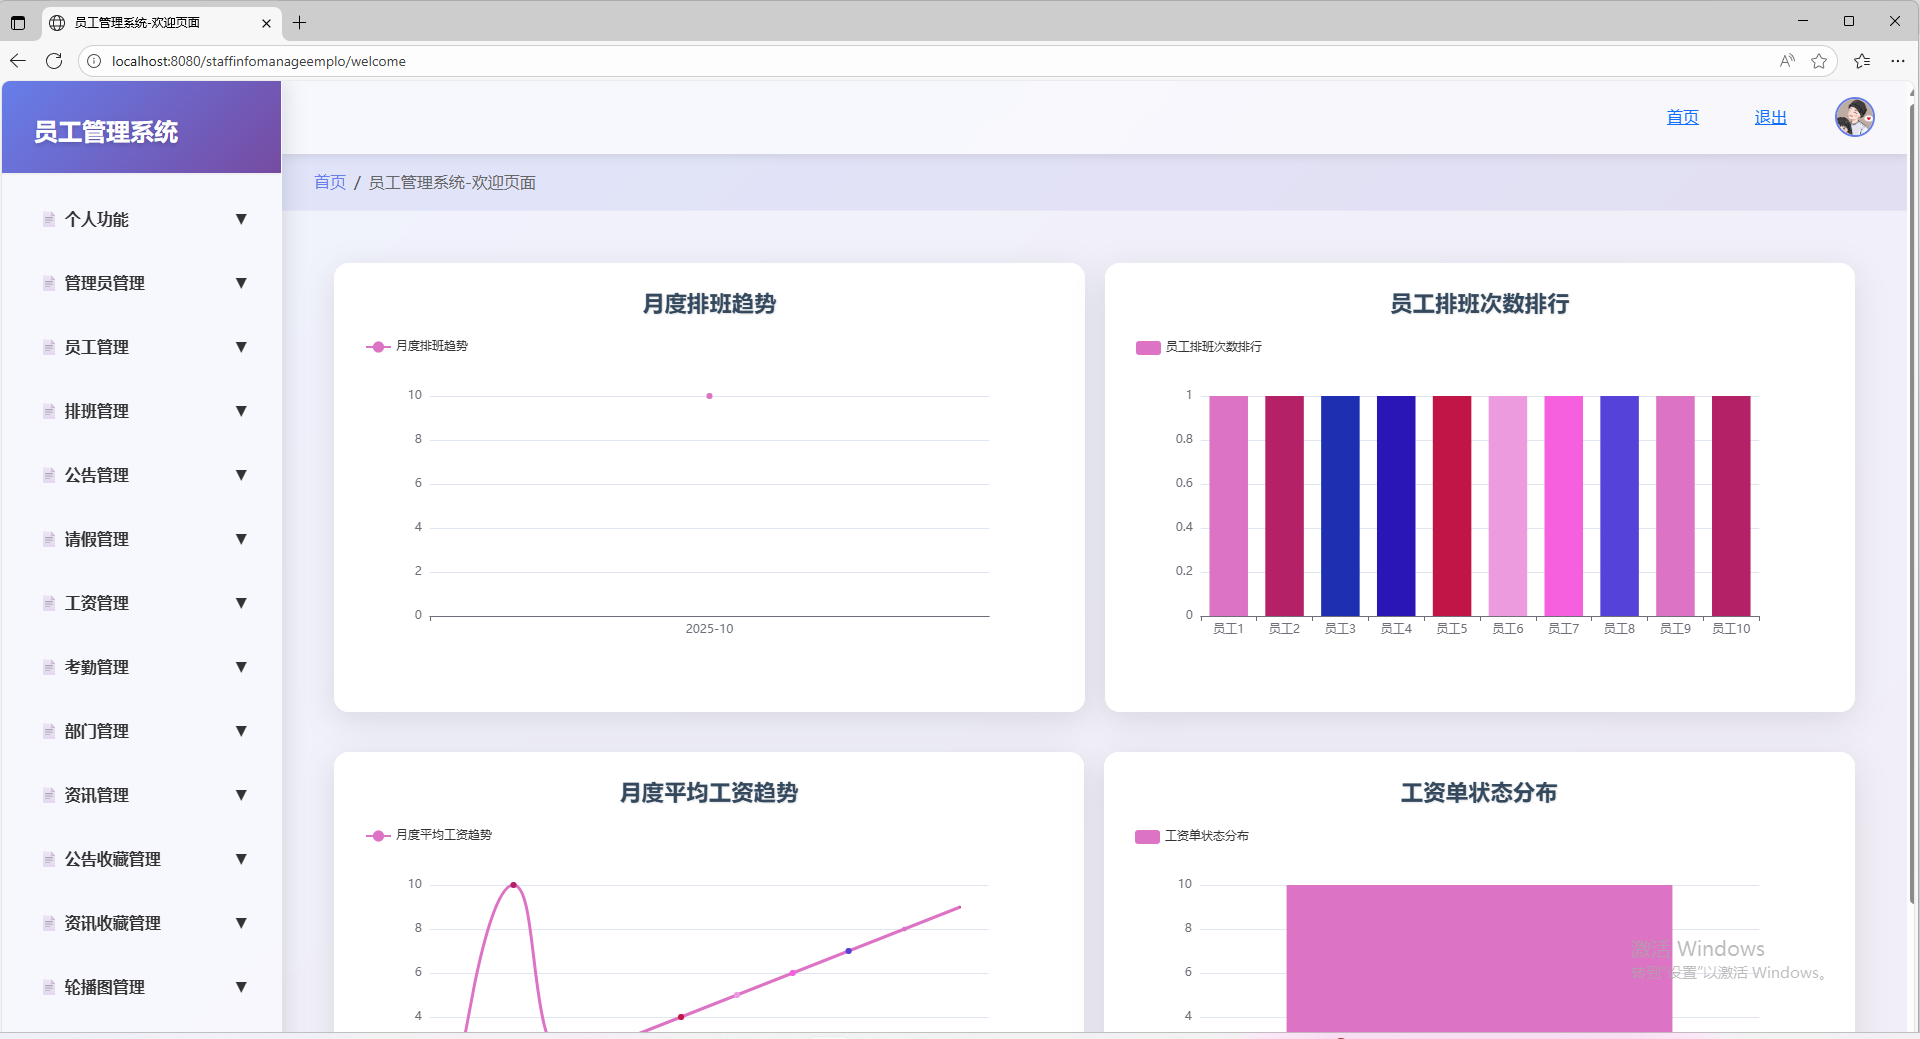Click the document icon beside 资讯收藏管理
Screen dimensions: 1920x1039
coord(49,924)
